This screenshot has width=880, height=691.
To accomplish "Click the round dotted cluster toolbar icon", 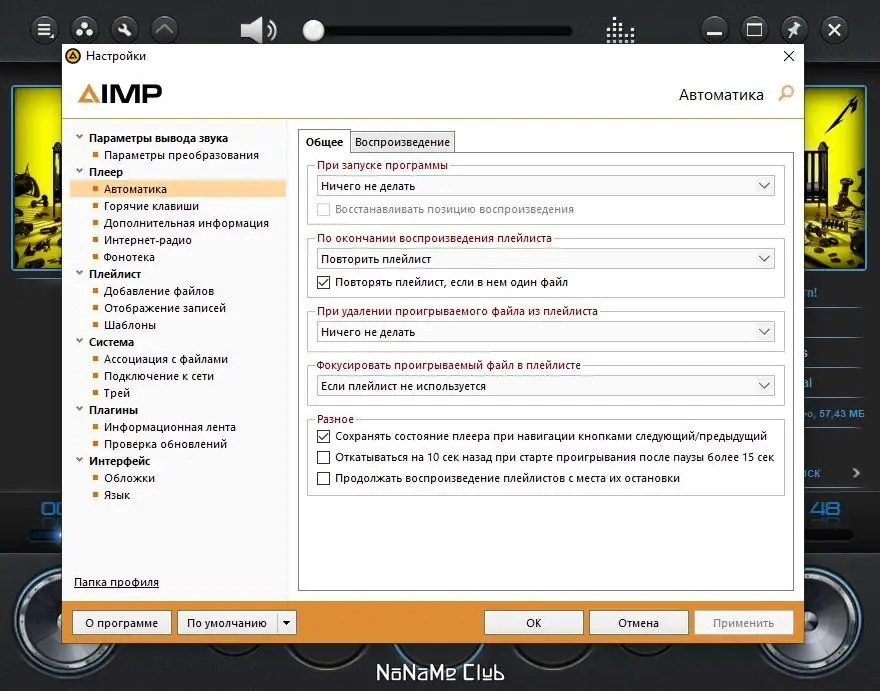I will pyautogui.click(x=84, y=29).
